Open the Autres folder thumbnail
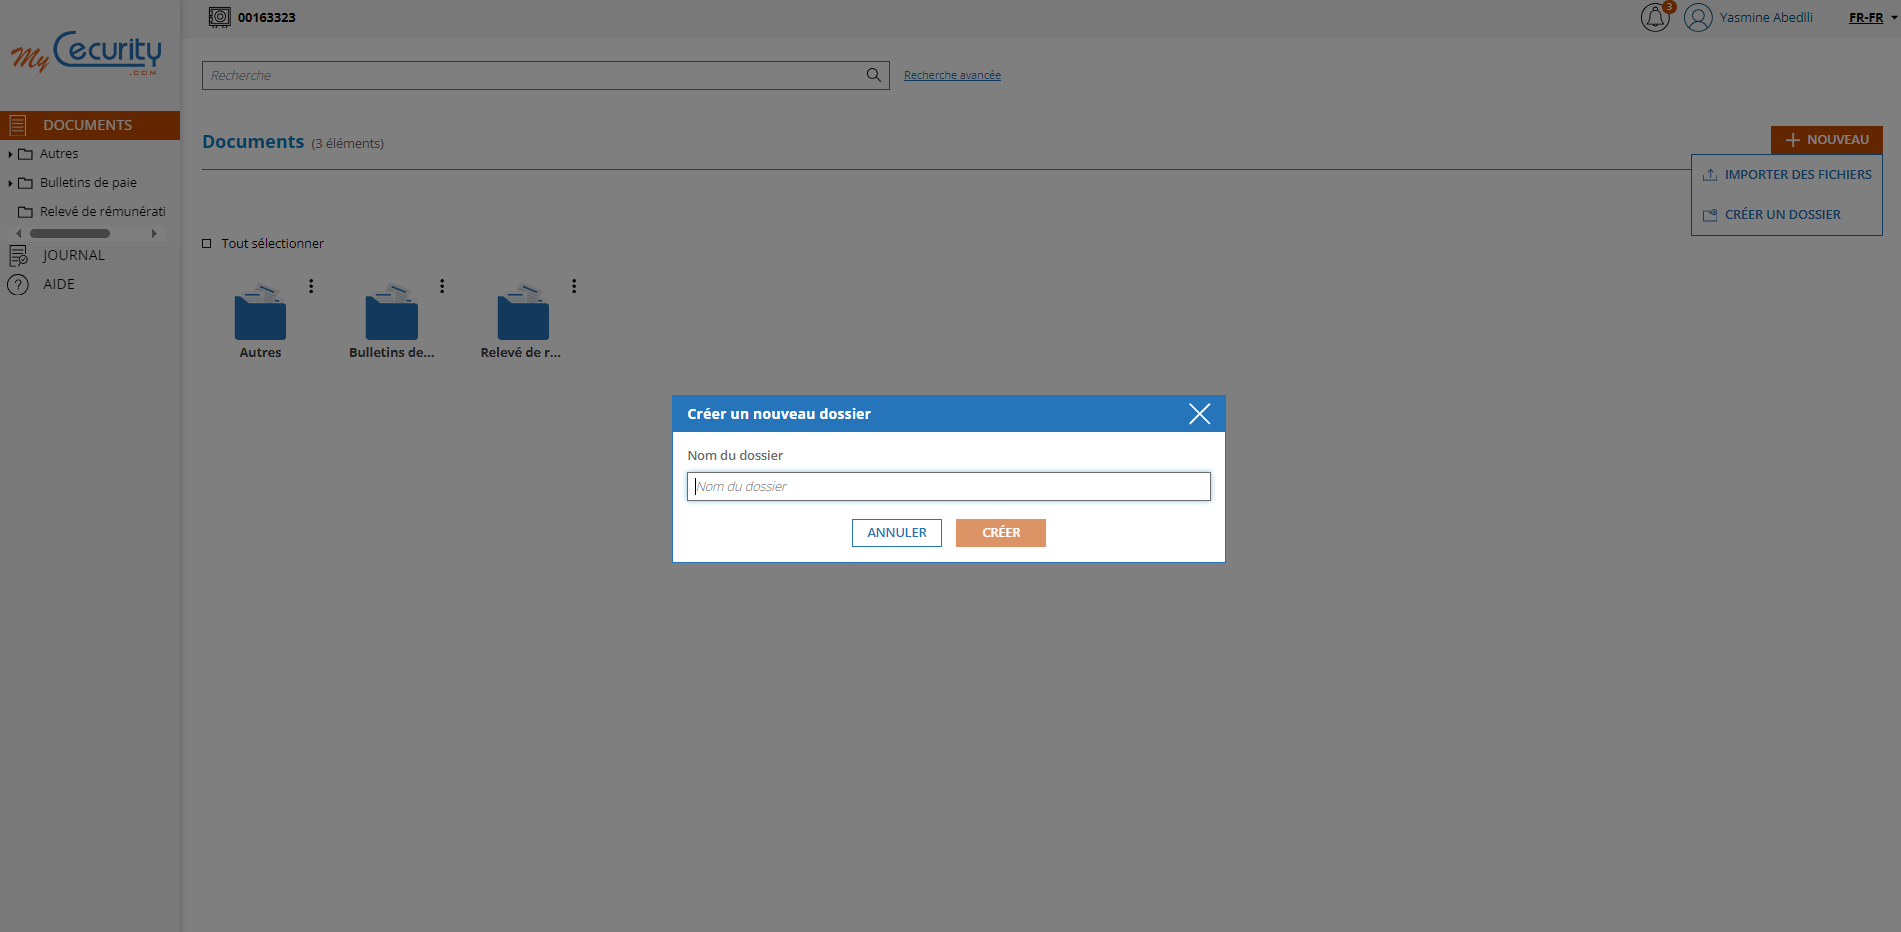Screen dimensions: 1901x932 260,314
